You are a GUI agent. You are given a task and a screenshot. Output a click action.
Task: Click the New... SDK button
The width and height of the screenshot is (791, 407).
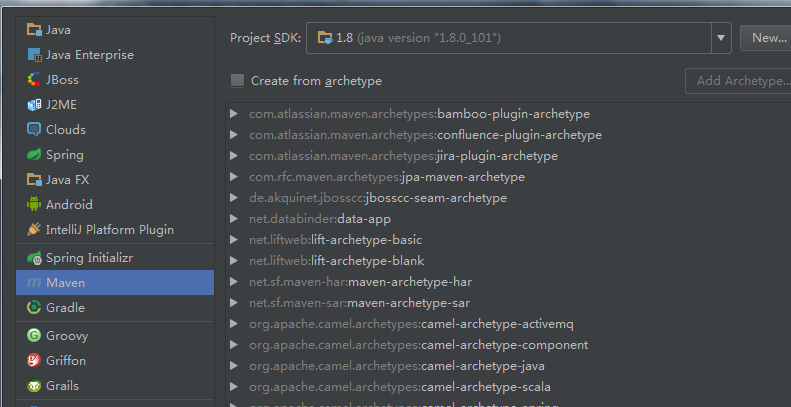766,38
